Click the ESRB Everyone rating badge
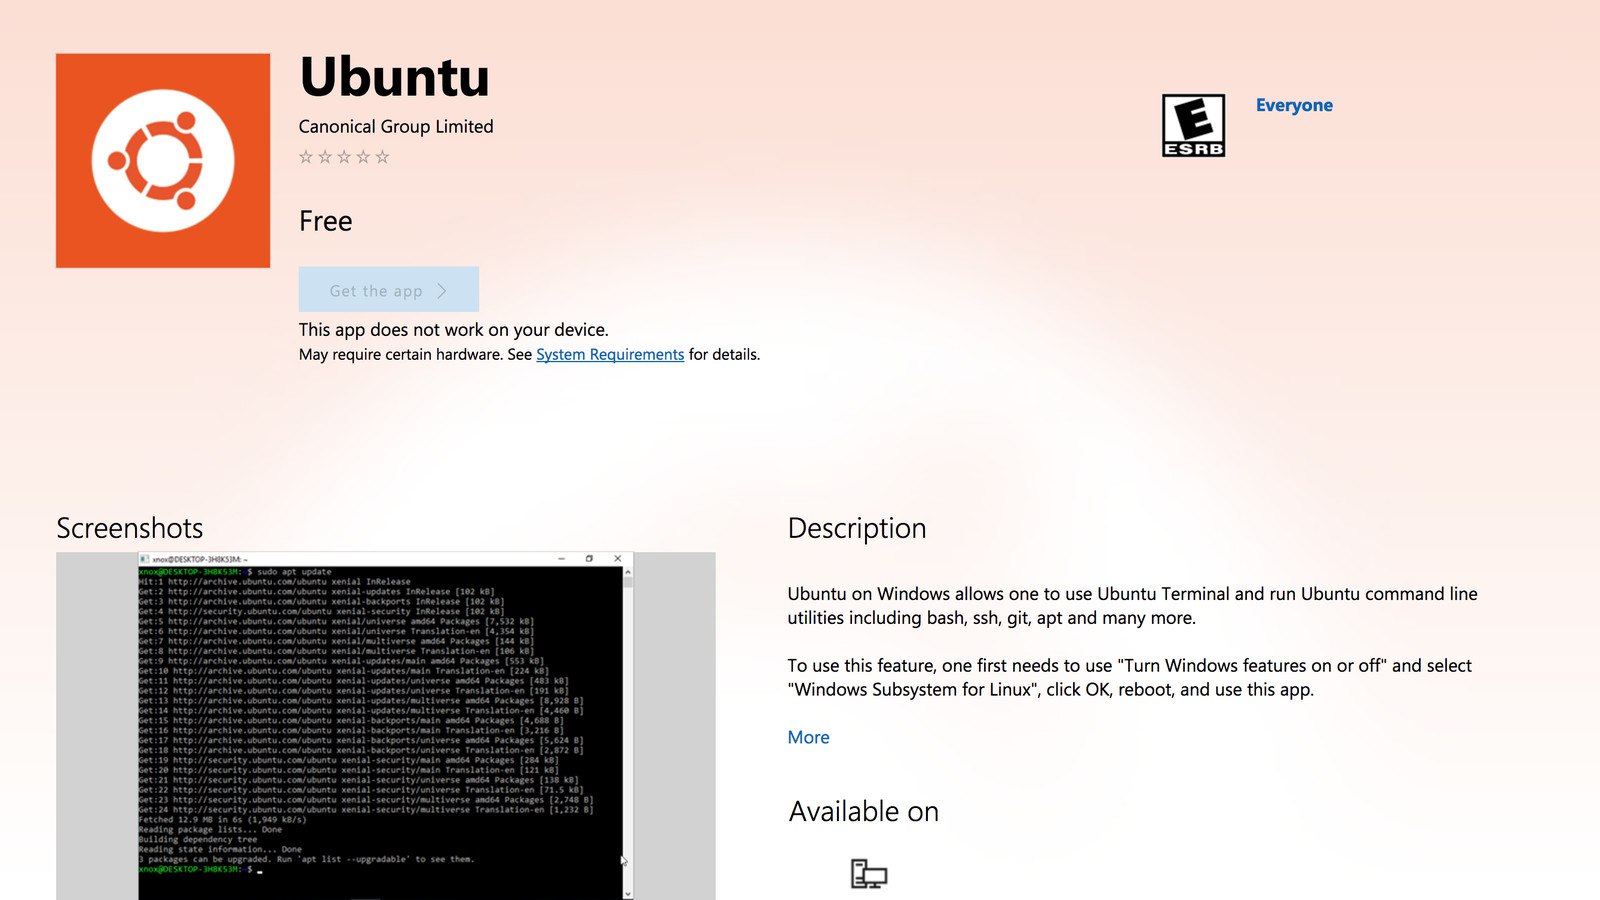Screen dimensions: 1600x900 [x=1193, y=125]
